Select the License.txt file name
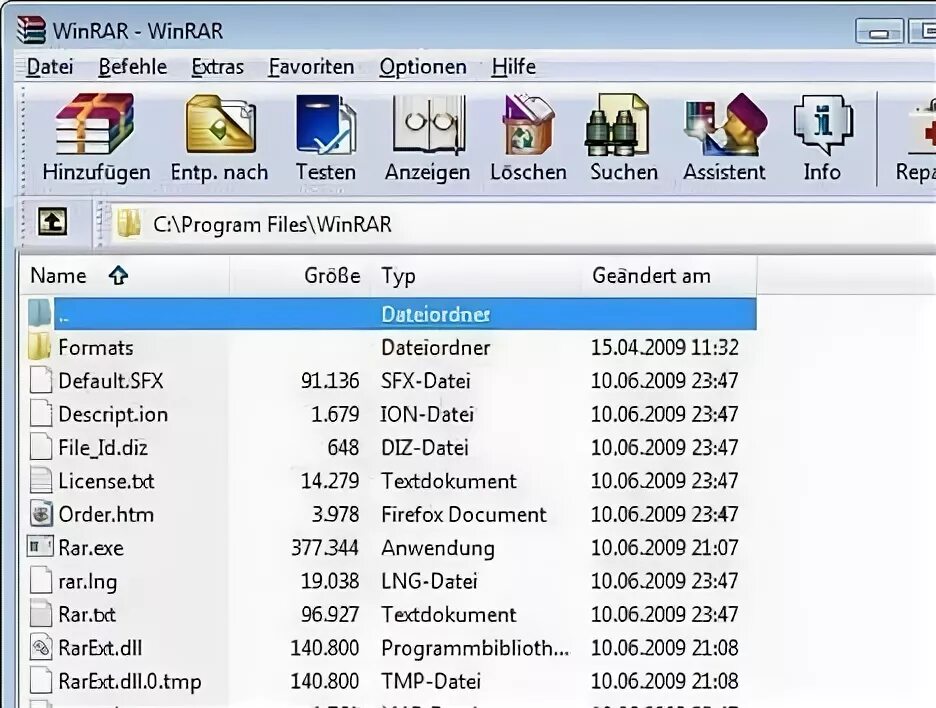 point(106,481)
